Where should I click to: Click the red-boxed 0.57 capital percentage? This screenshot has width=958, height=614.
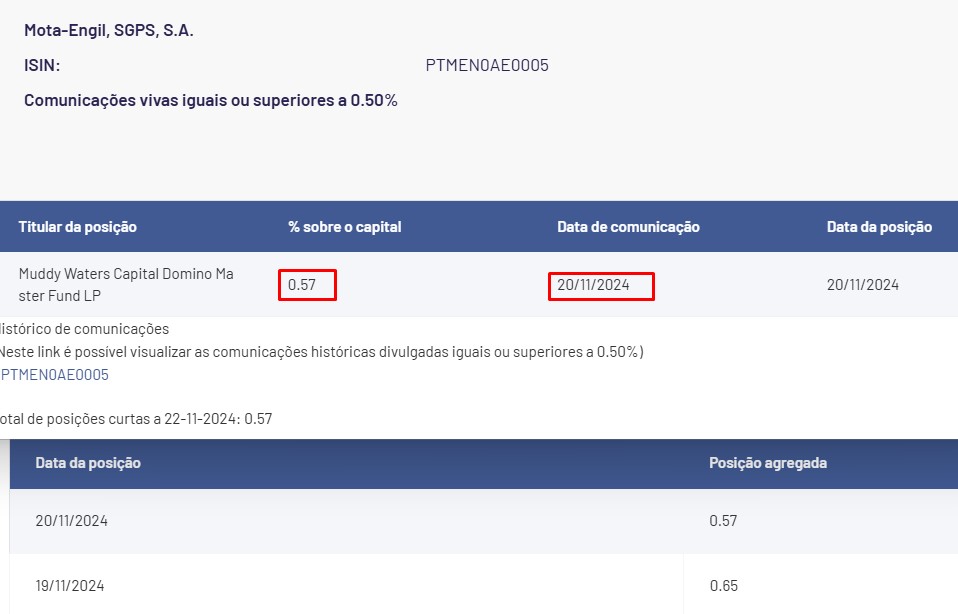tap(303, 285)
